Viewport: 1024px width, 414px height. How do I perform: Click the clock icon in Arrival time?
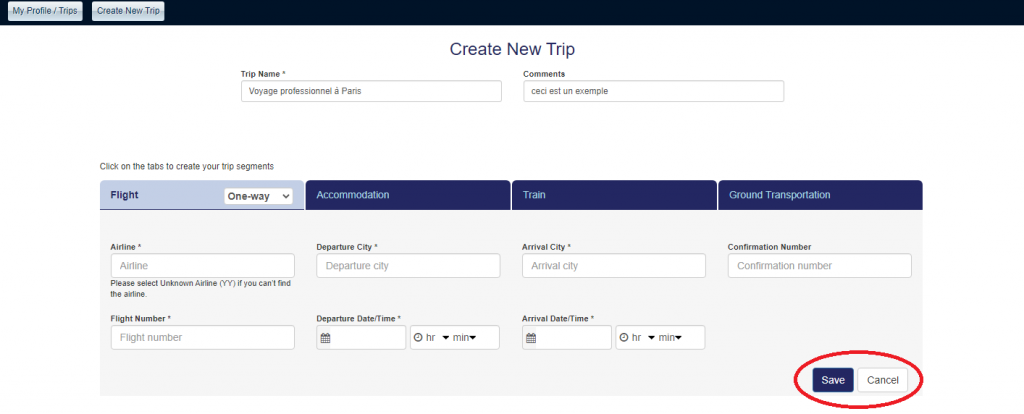pyautogui.click(x=623, y=338)
